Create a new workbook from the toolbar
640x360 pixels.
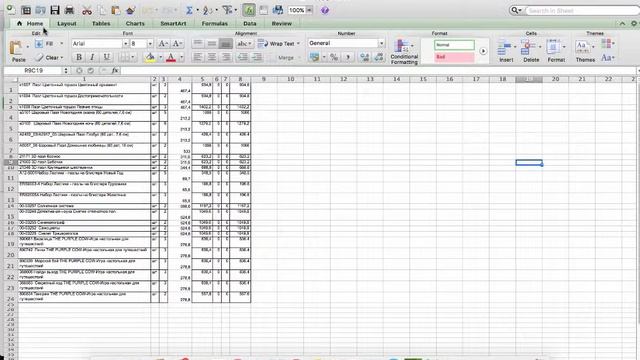11,10
